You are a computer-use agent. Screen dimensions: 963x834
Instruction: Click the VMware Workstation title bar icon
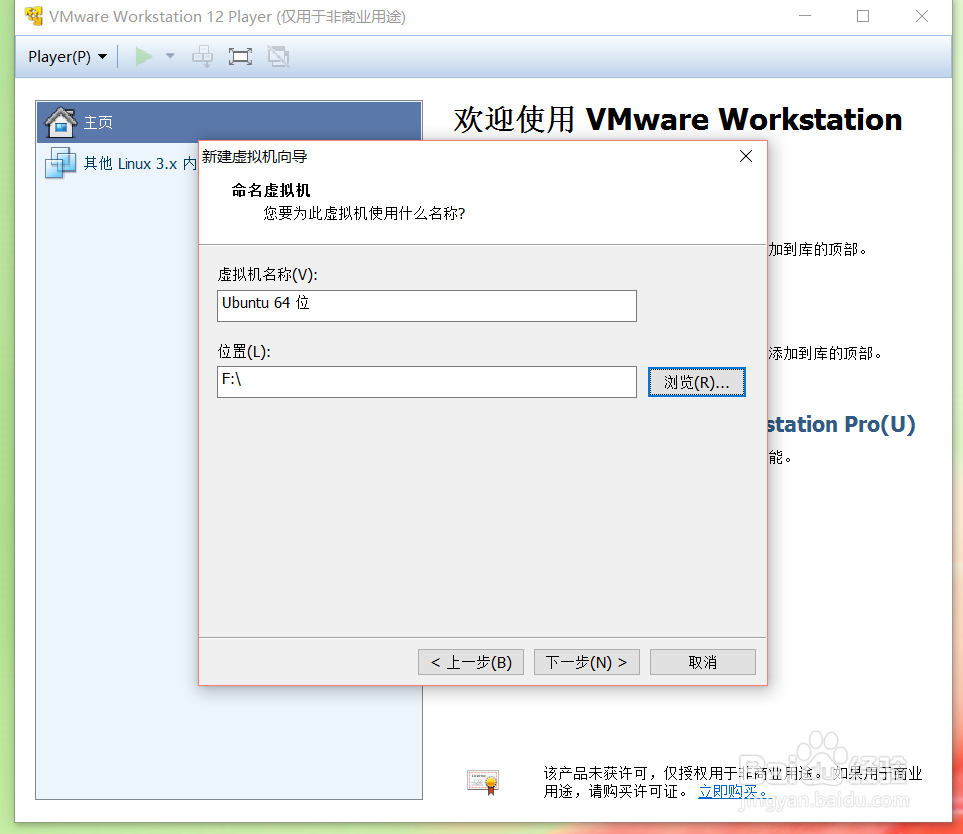coord(34,16)
